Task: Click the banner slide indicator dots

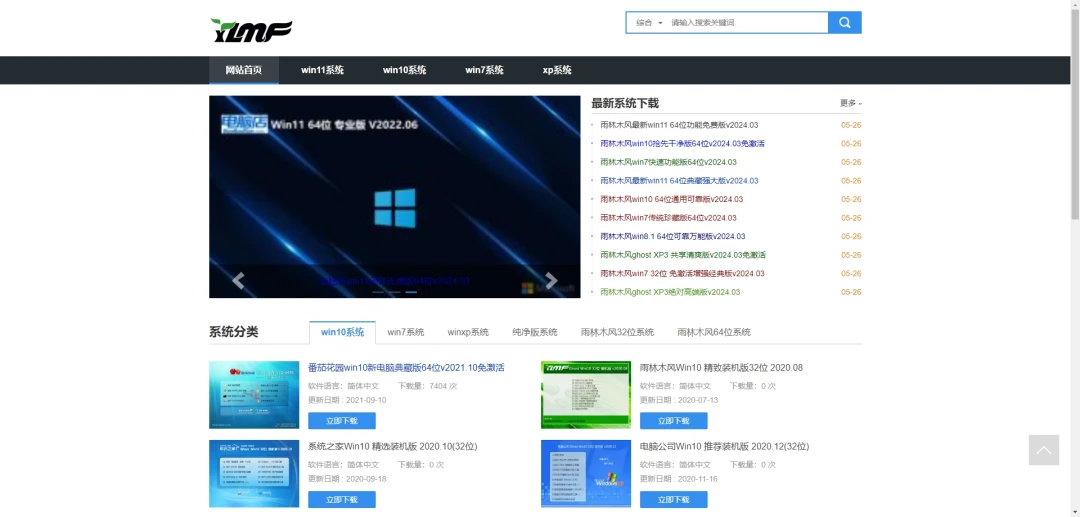Action: [x=394, y=292]
